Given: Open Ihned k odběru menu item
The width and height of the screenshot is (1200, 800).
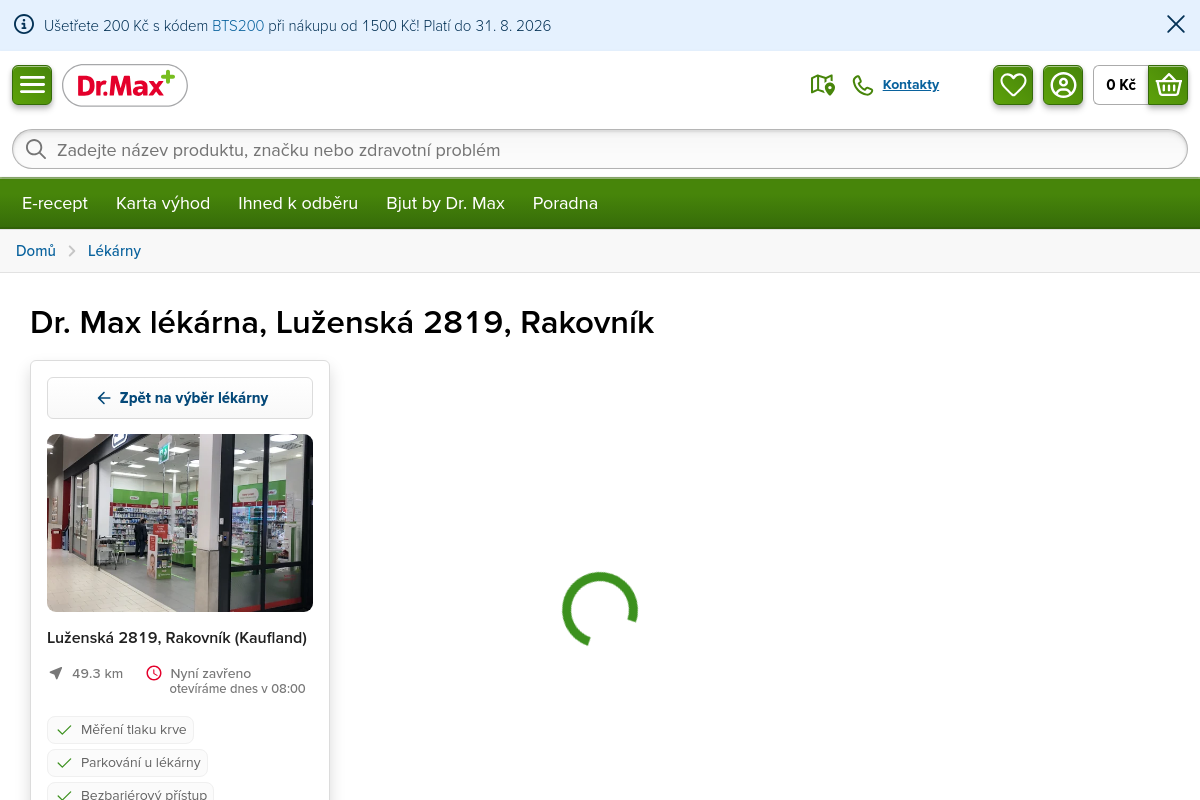Looking at the screenshot, I should pos(298,203).
